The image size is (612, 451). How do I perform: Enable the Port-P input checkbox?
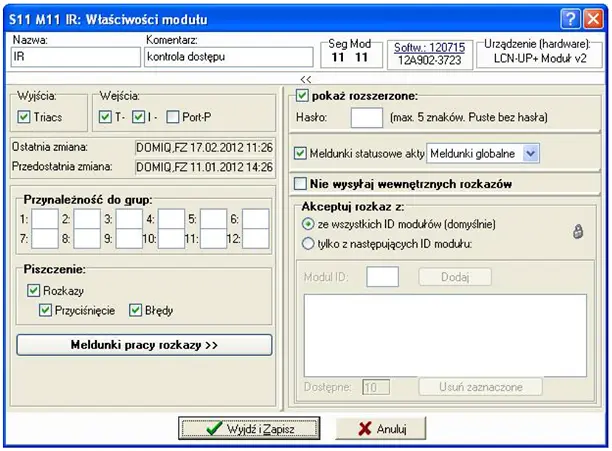174,118
